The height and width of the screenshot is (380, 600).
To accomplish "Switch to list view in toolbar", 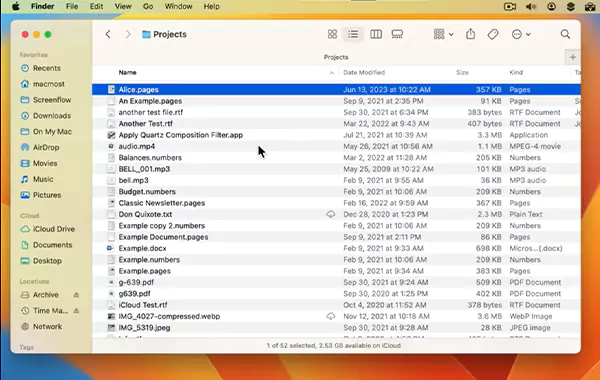I will tap(353, 34).
